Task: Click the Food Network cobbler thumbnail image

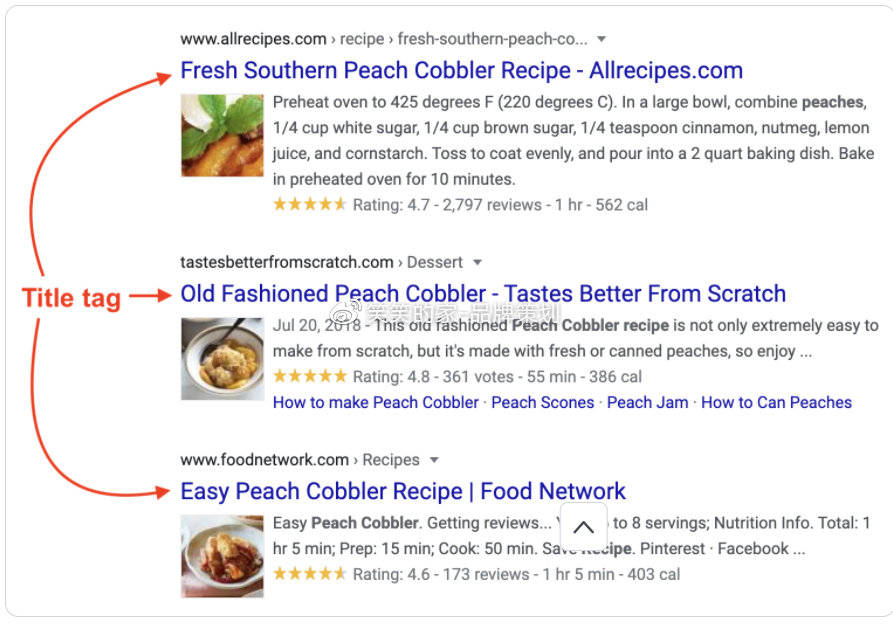Action: 222,556
